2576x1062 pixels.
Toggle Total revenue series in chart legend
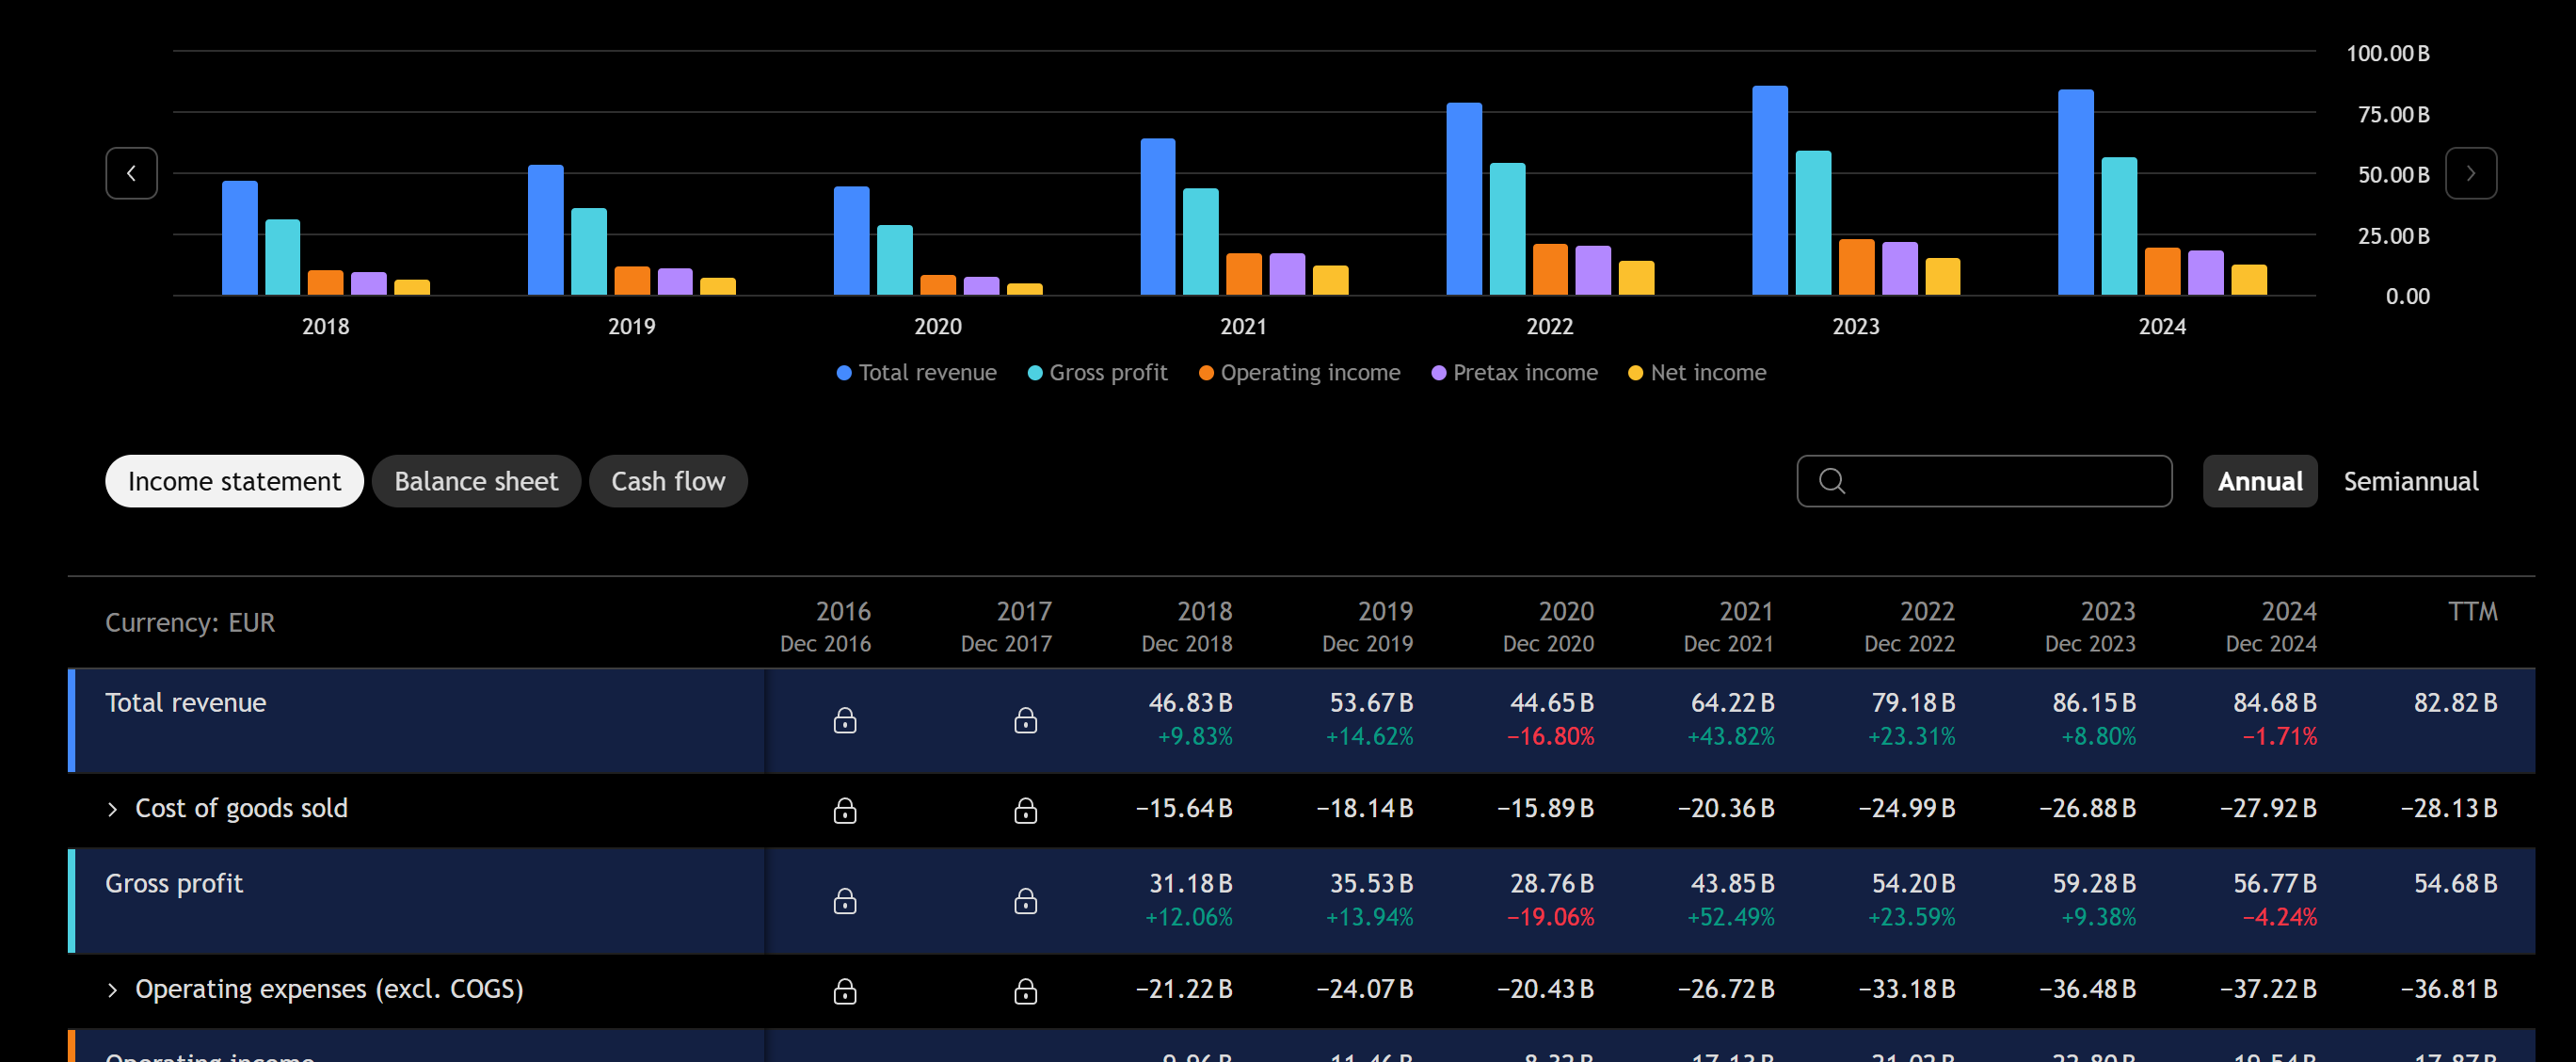(916, 373)
